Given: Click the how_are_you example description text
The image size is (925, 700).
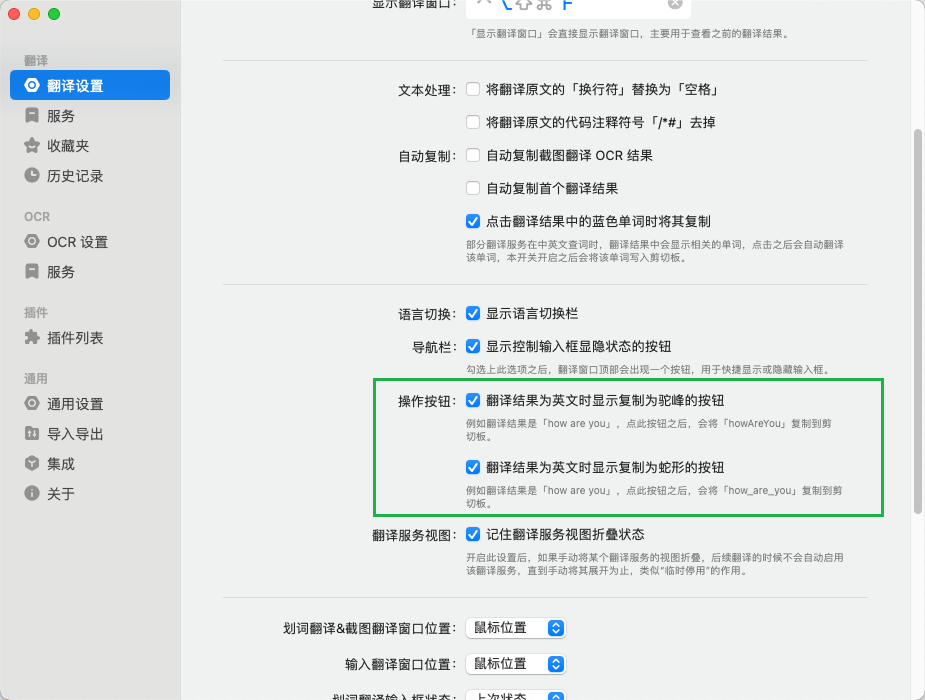Looking at the screenshot, I should (x=654, y=497).
